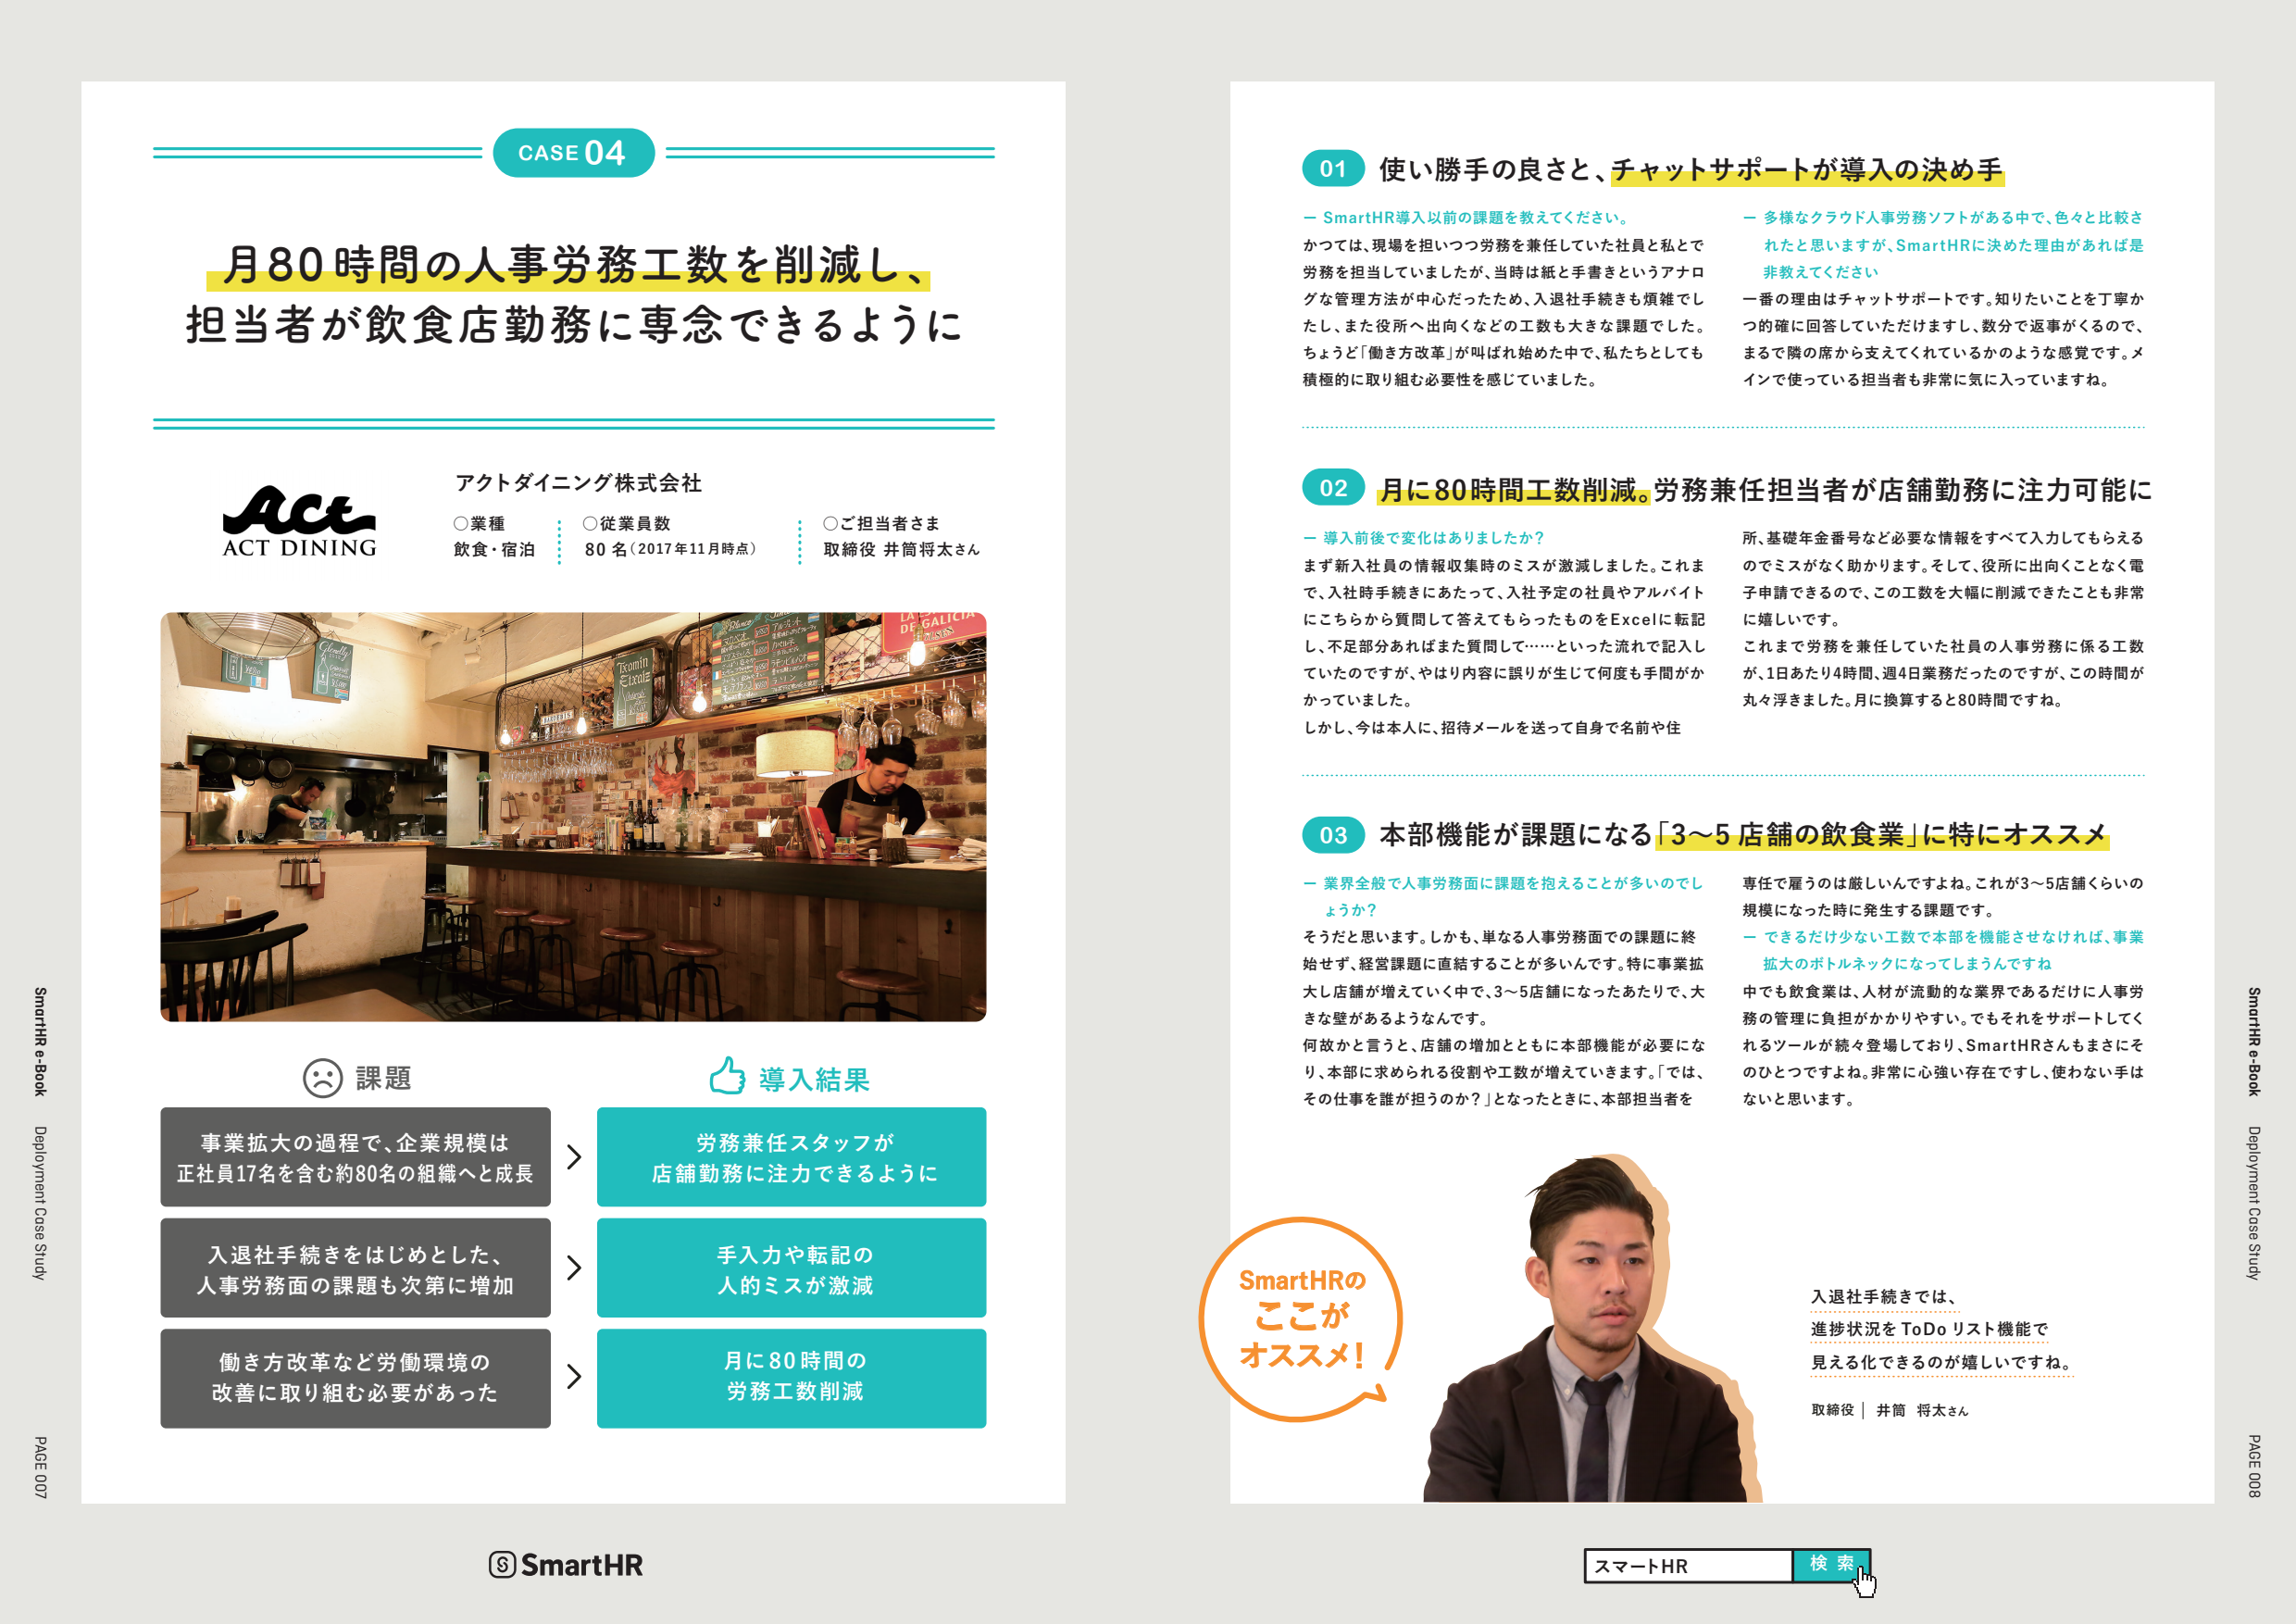The image size is (2296, 1624).
Task: Click the heading 使い勝手の良さと、チャットサポートが導入の決め手
Action: [x=1691, y=169]
